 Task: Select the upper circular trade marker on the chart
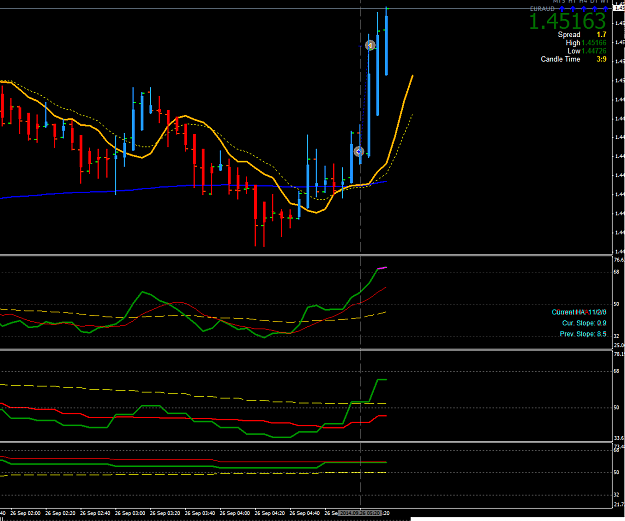370,45
